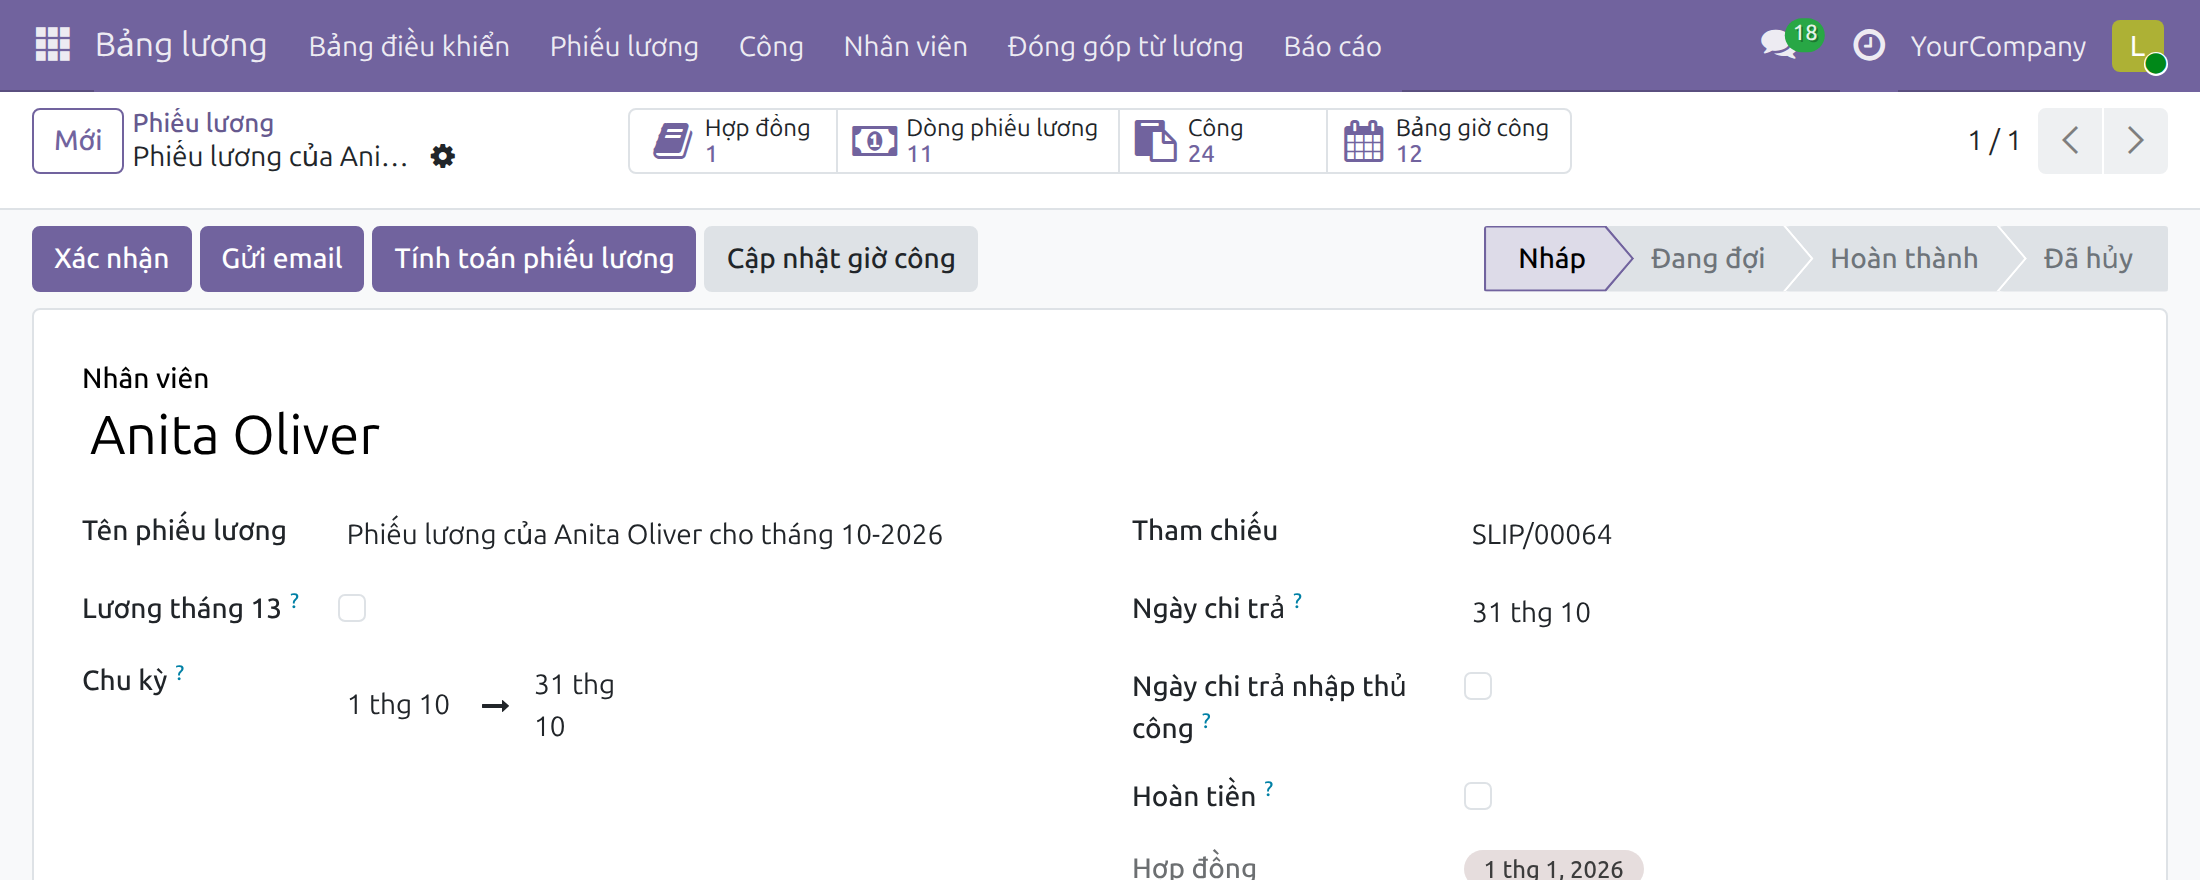Show help tooltip for Ngày chi trả
Screen dimensions: 2200x880
click(x=1298, y=600)
